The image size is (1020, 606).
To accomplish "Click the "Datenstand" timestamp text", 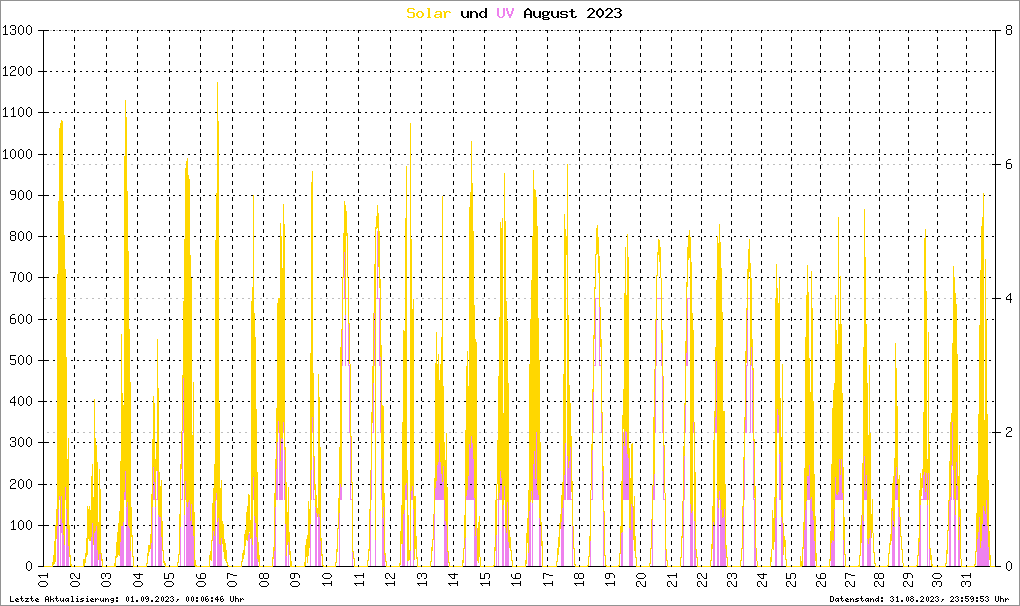I will pyautogui.click(x=919, y=599).
